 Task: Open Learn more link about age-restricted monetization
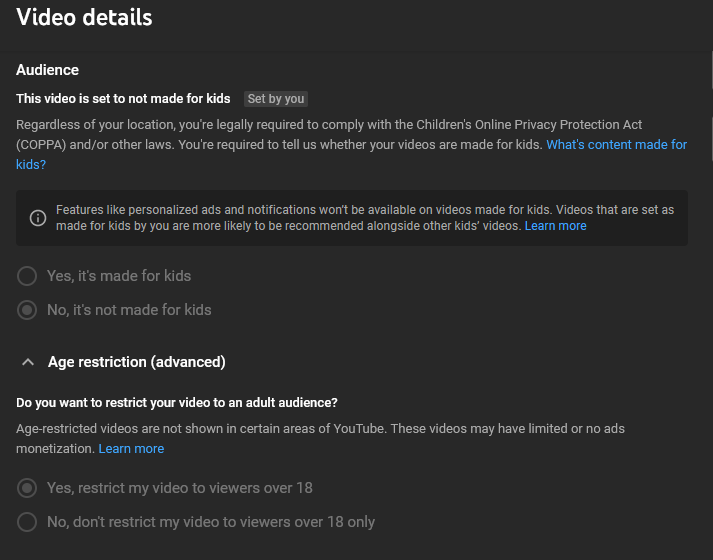pos(131,449)
